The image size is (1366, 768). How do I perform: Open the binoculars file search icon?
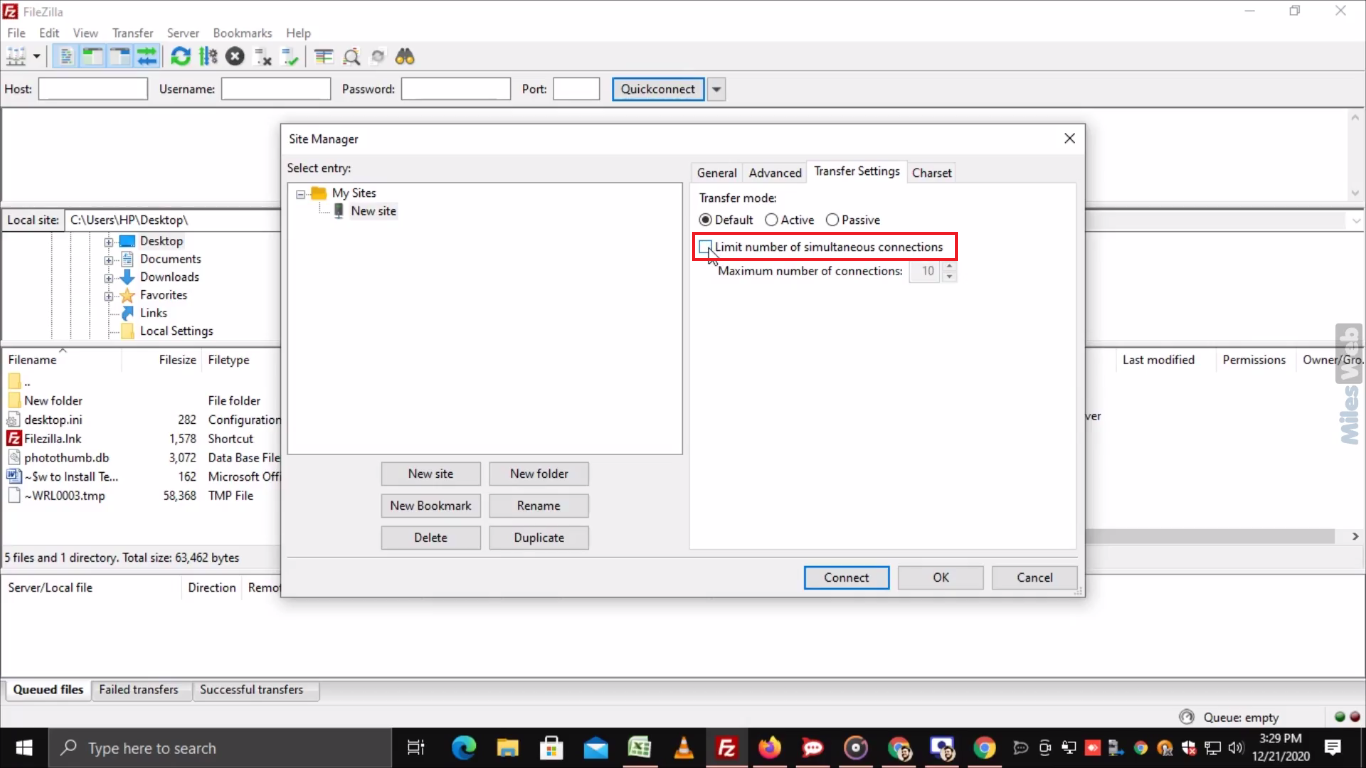(x=405, y=57)
